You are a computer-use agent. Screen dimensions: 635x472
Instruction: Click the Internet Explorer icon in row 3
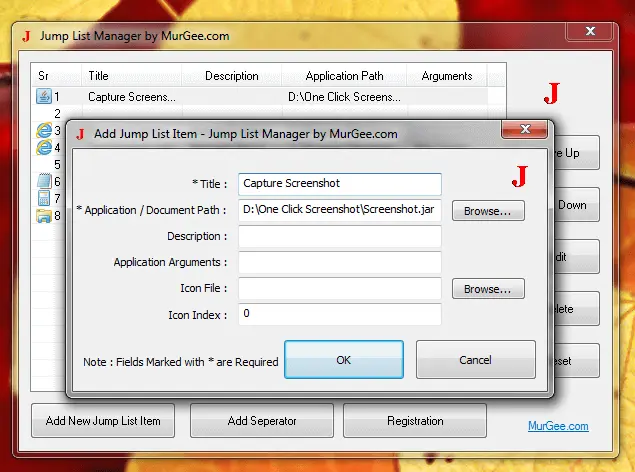pyautogui.click(x=43, y=130)
